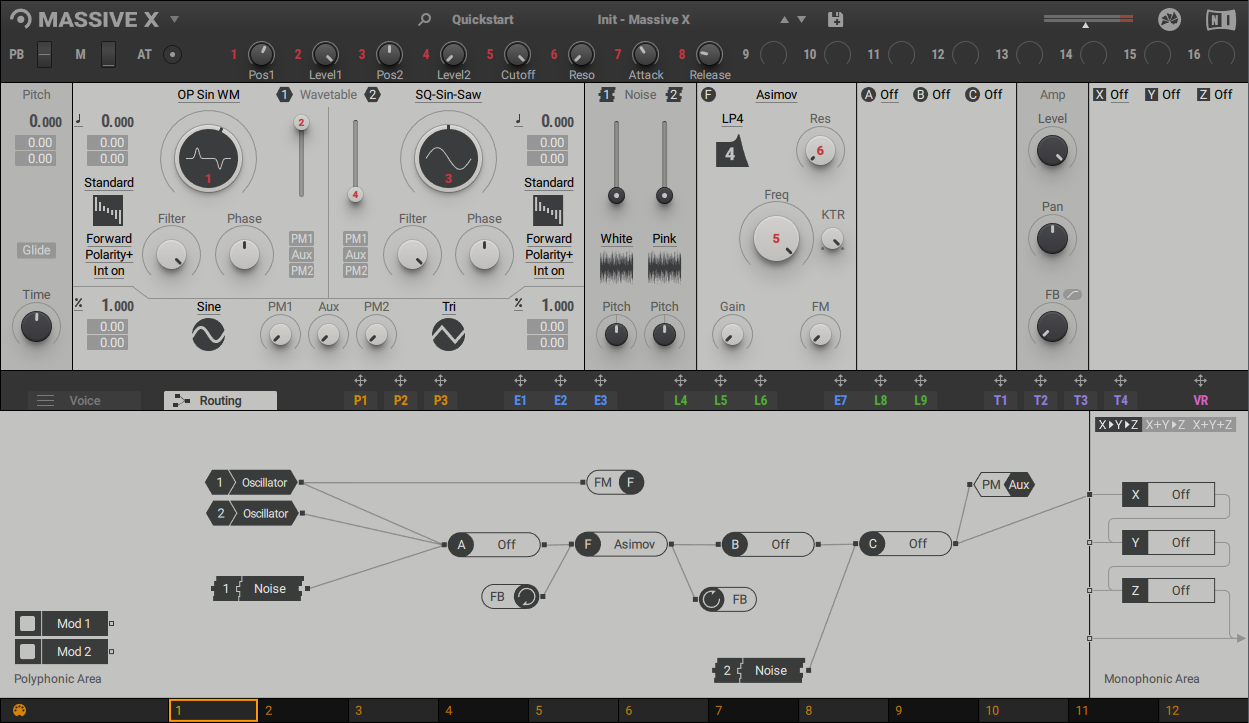Toggle the Mod 1 checkbox
The image size is (1249, 723).
tap(28, 623)
